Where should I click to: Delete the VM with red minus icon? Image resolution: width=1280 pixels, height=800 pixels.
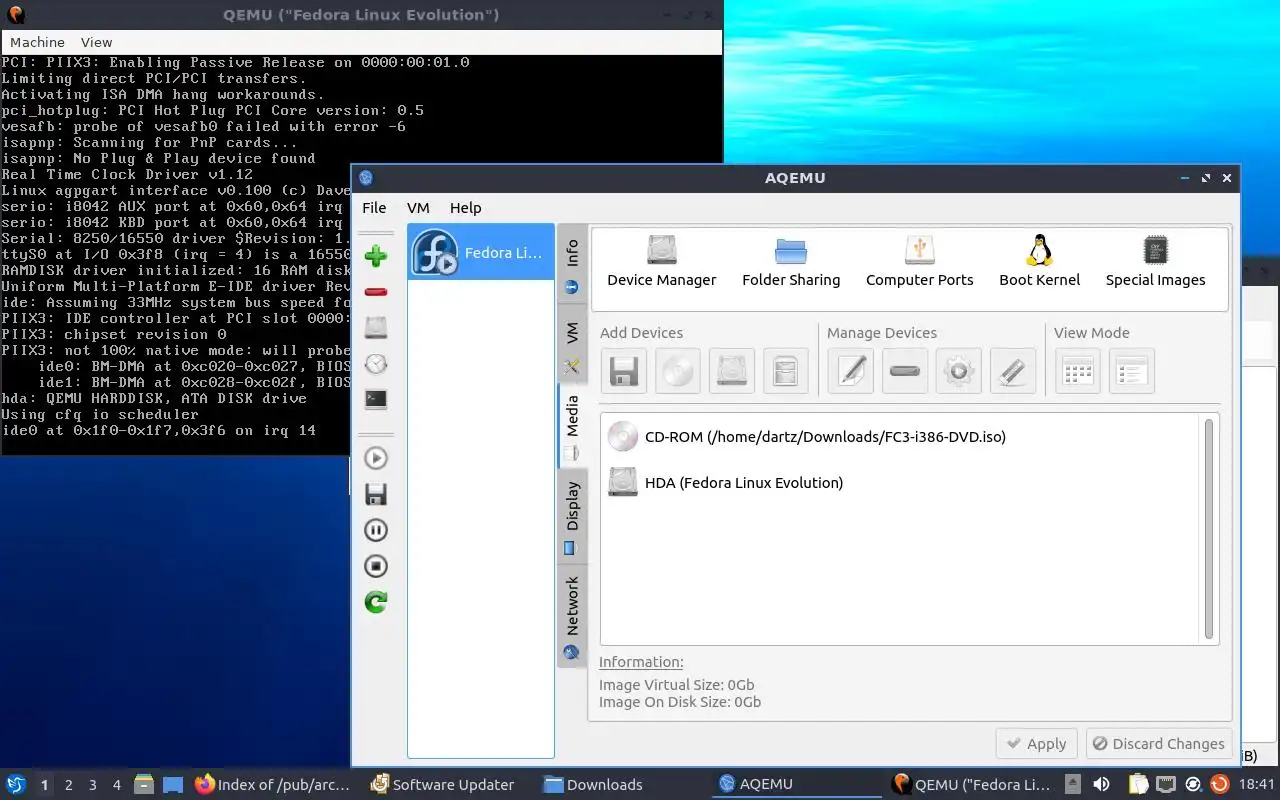click(376, 292)
